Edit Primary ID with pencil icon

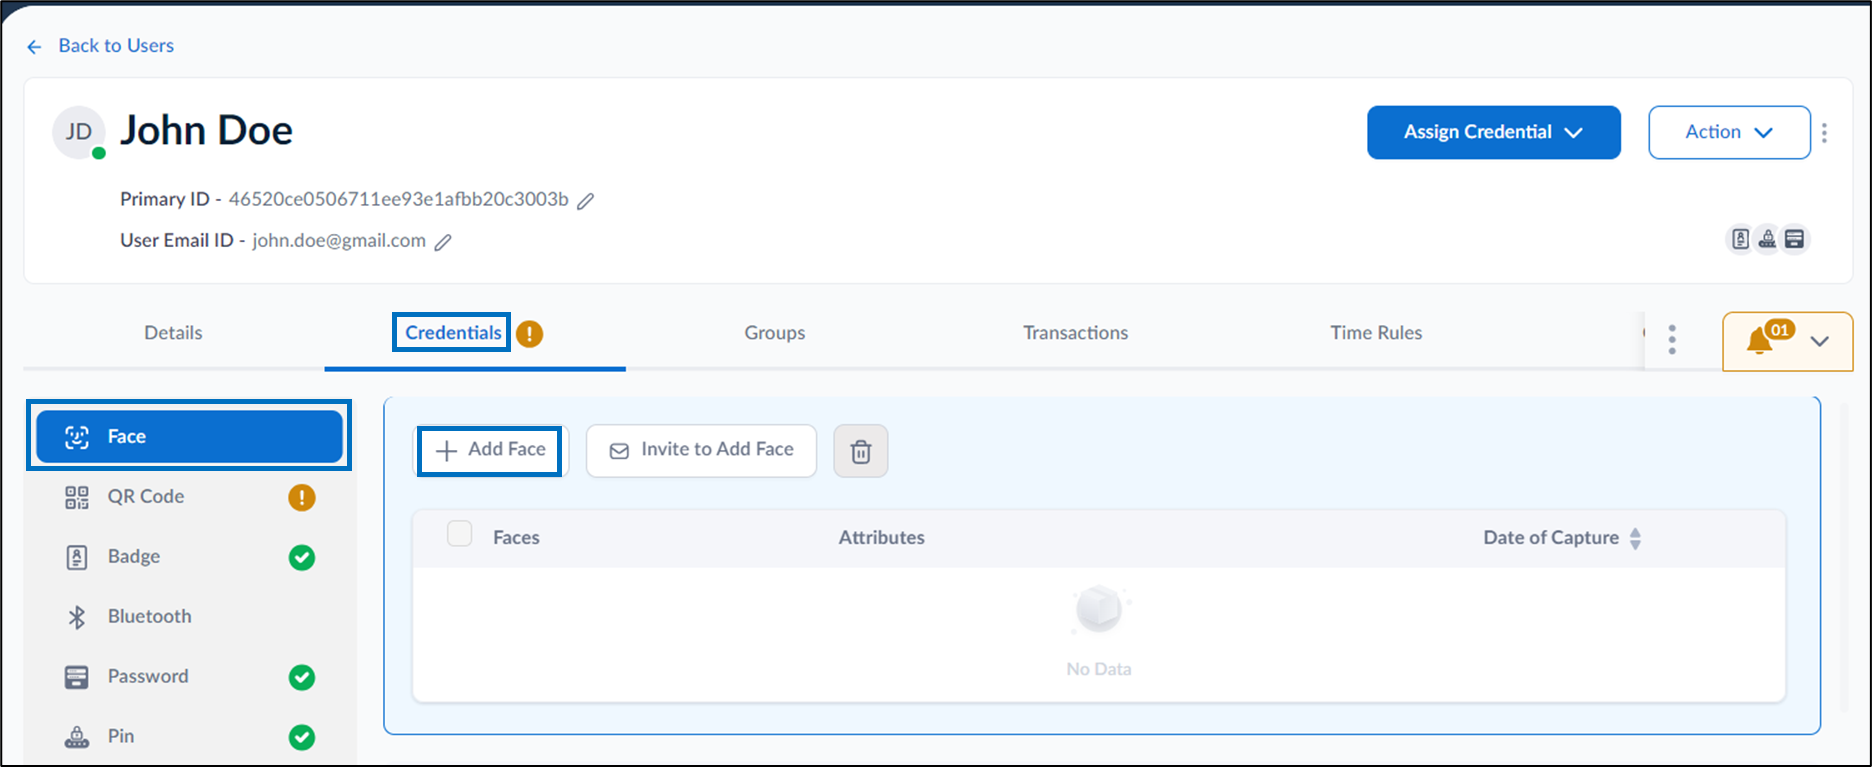[586, 201]
